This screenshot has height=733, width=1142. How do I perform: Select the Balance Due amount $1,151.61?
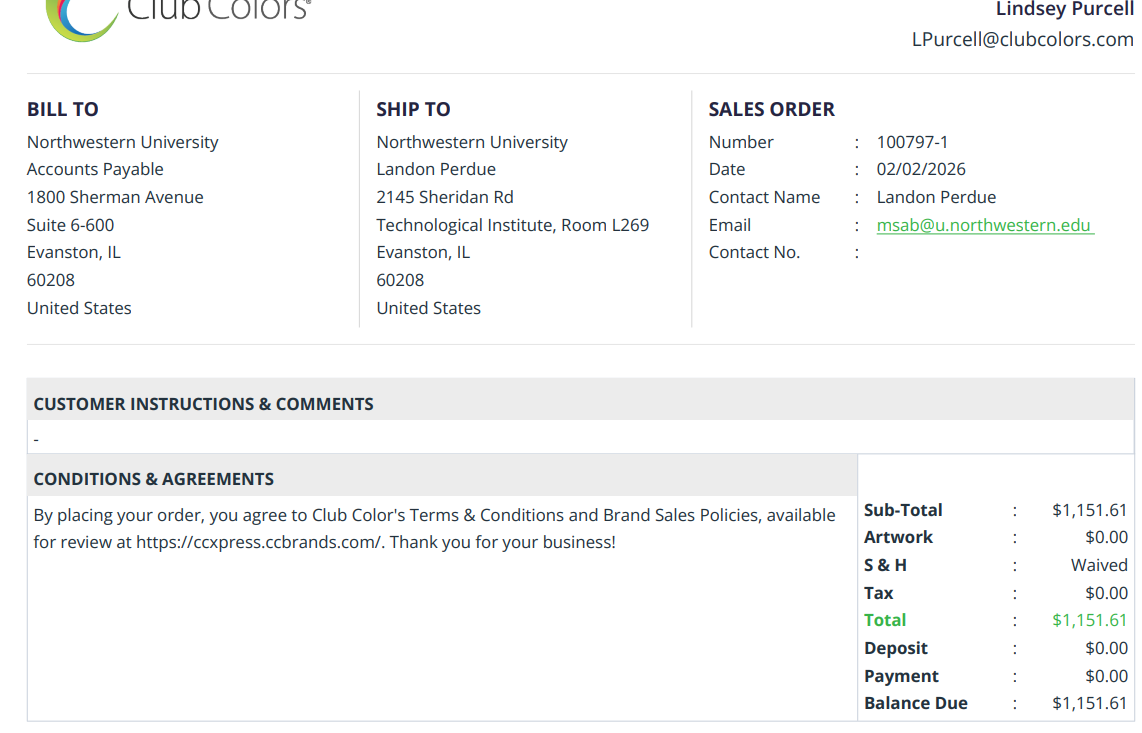click(1090, 703)
